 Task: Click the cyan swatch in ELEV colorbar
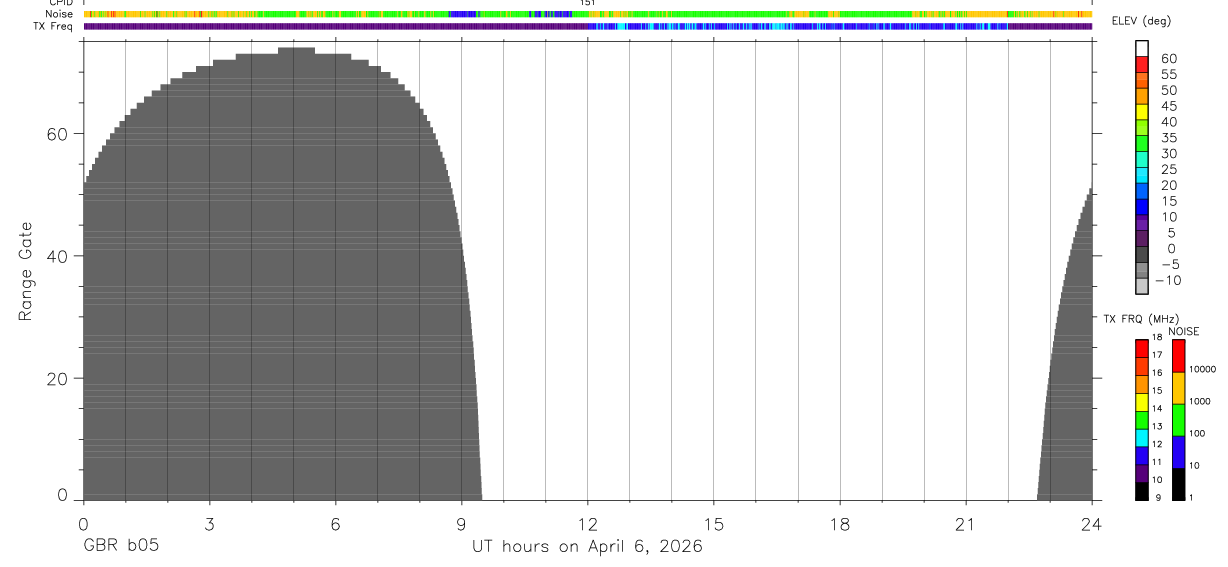coord(1142,173)
